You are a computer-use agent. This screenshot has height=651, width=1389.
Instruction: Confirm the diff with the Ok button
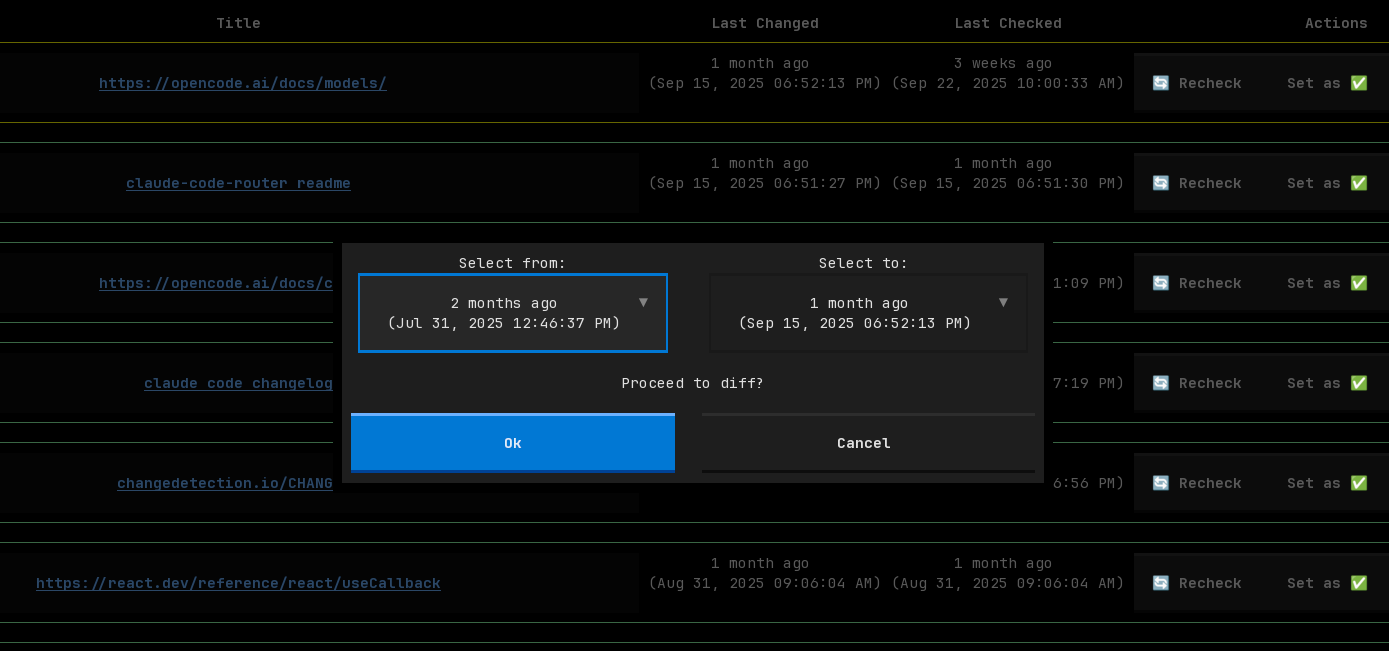(513, 443)
